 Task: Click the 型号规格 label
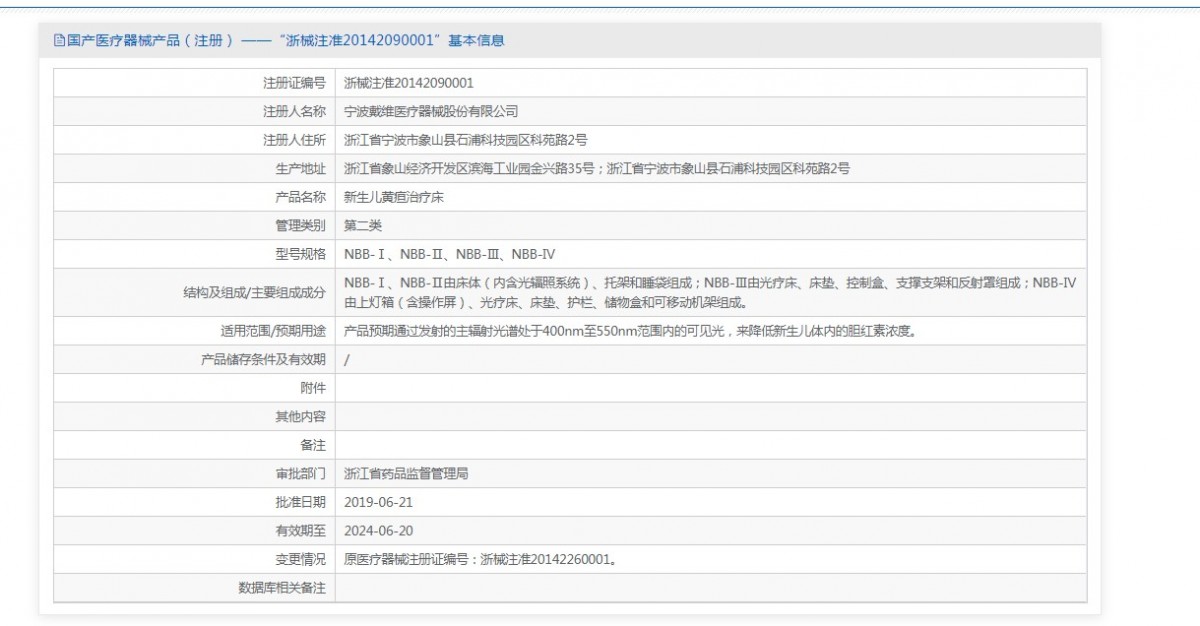point(301,254)
